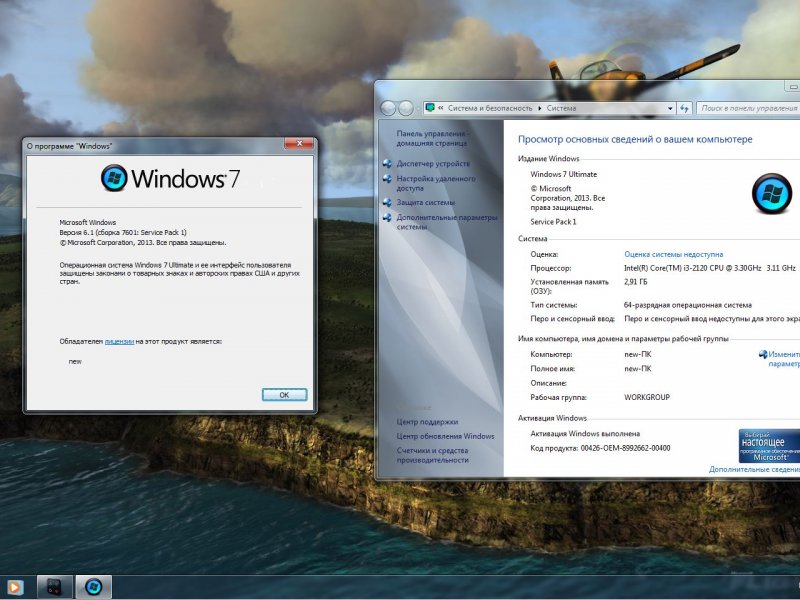Click the WORKGROUP value

click(x=647, y=397)
